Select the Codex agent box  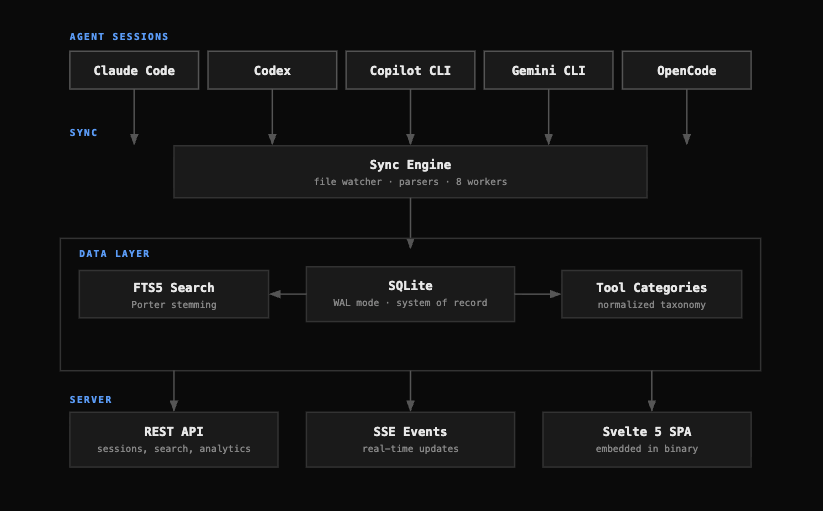272,70
